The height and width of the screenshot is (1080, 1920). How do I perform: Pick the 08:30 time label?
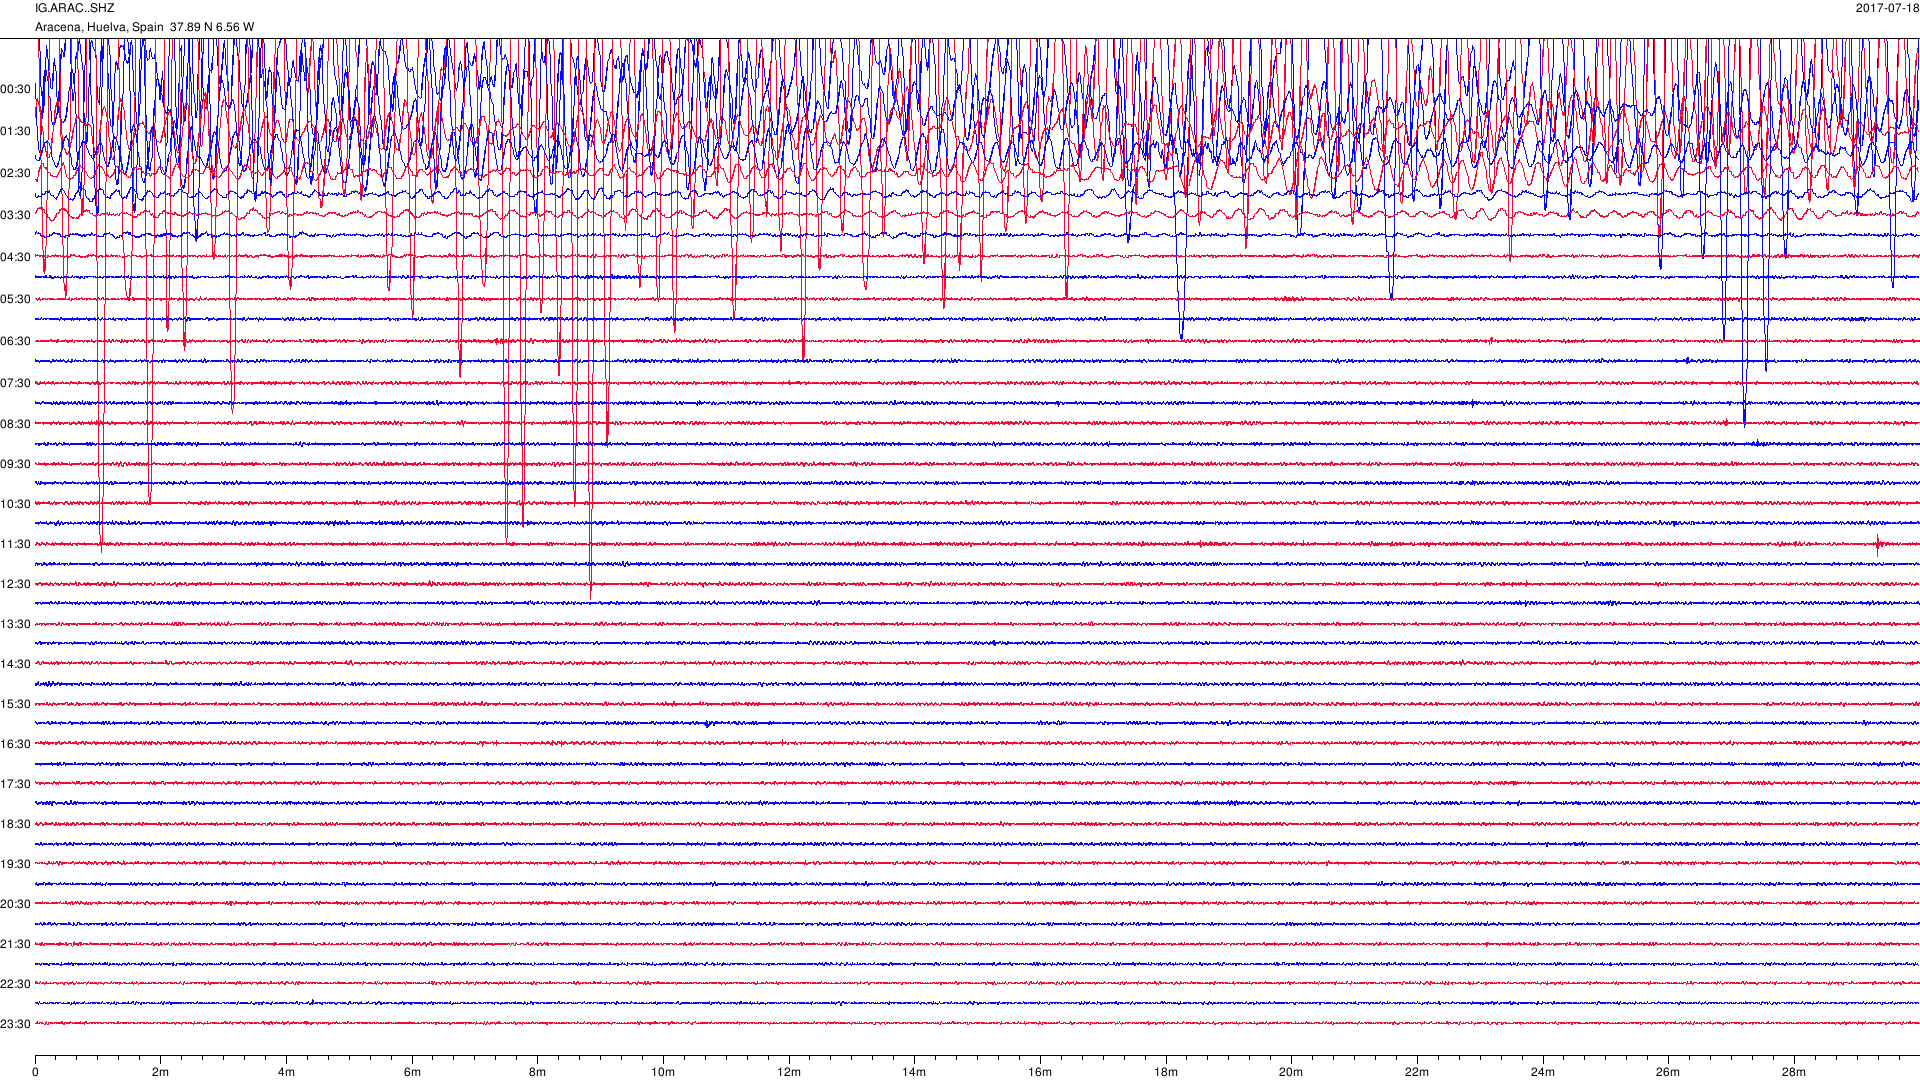click(x=15, y=424)
